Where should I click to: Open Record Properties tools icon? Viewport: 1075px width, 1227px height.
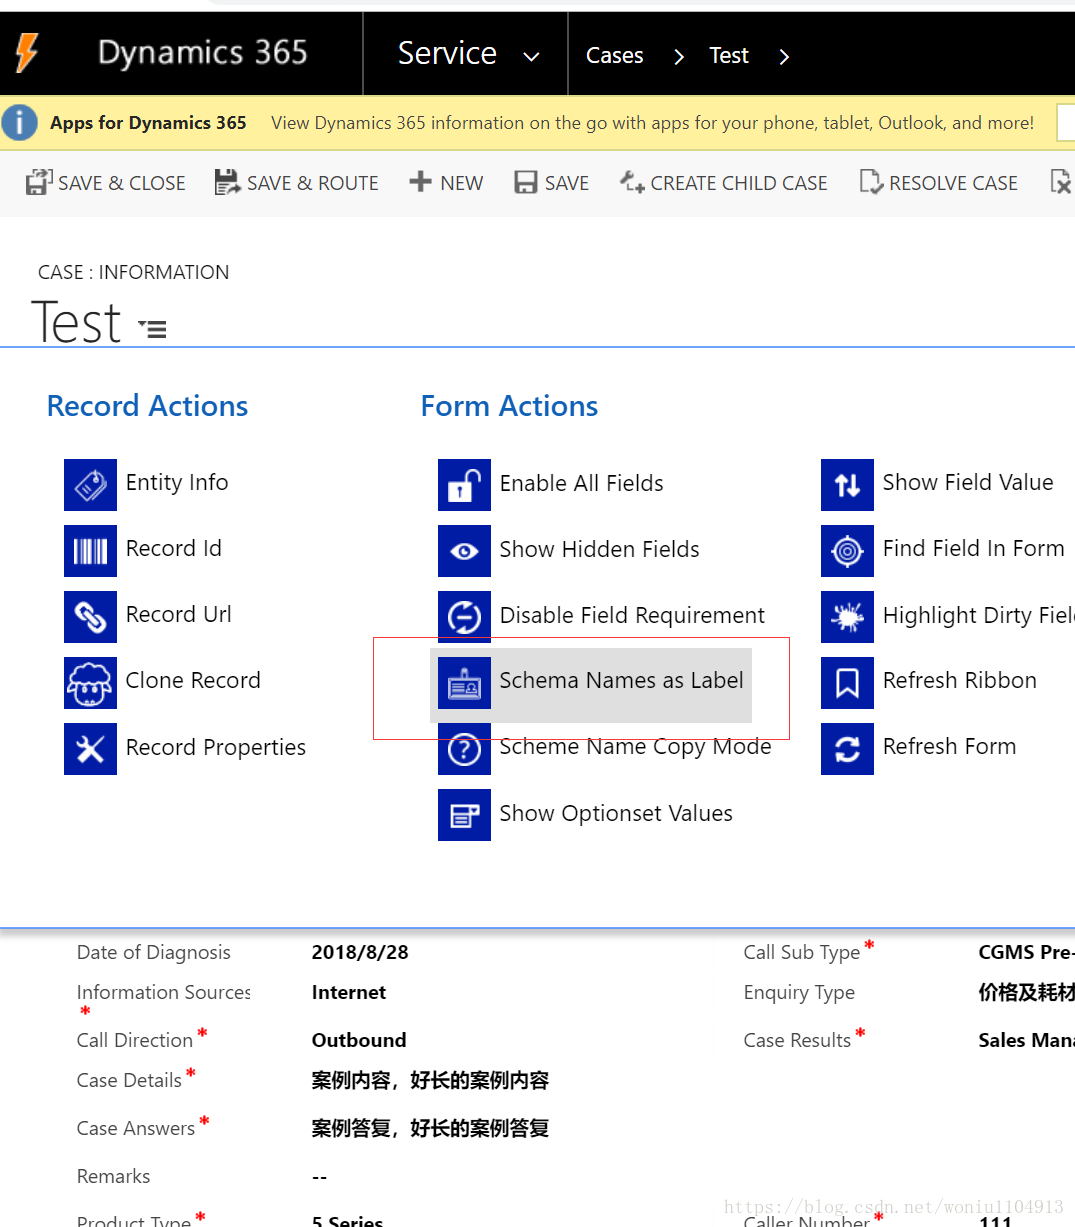(90, 749)
